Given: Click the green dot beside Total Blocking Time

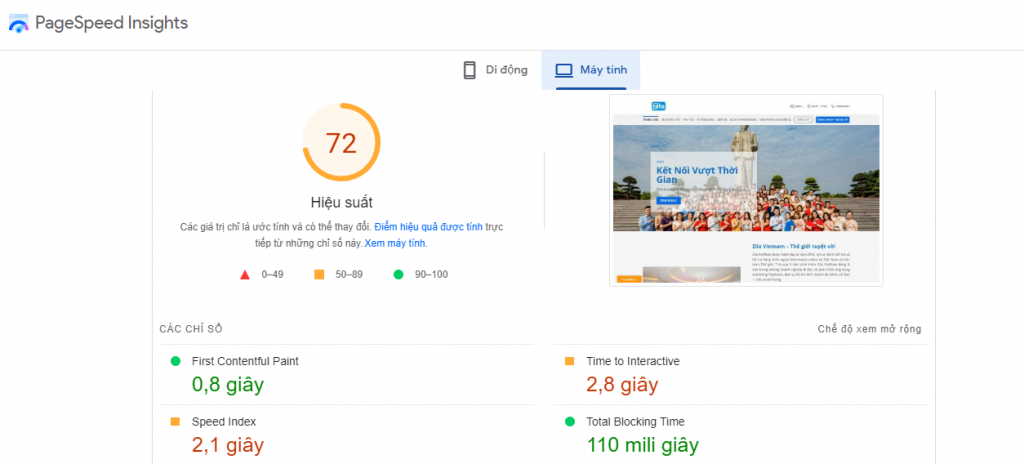Looking at the screenshot, I should (x=569, y=422).
